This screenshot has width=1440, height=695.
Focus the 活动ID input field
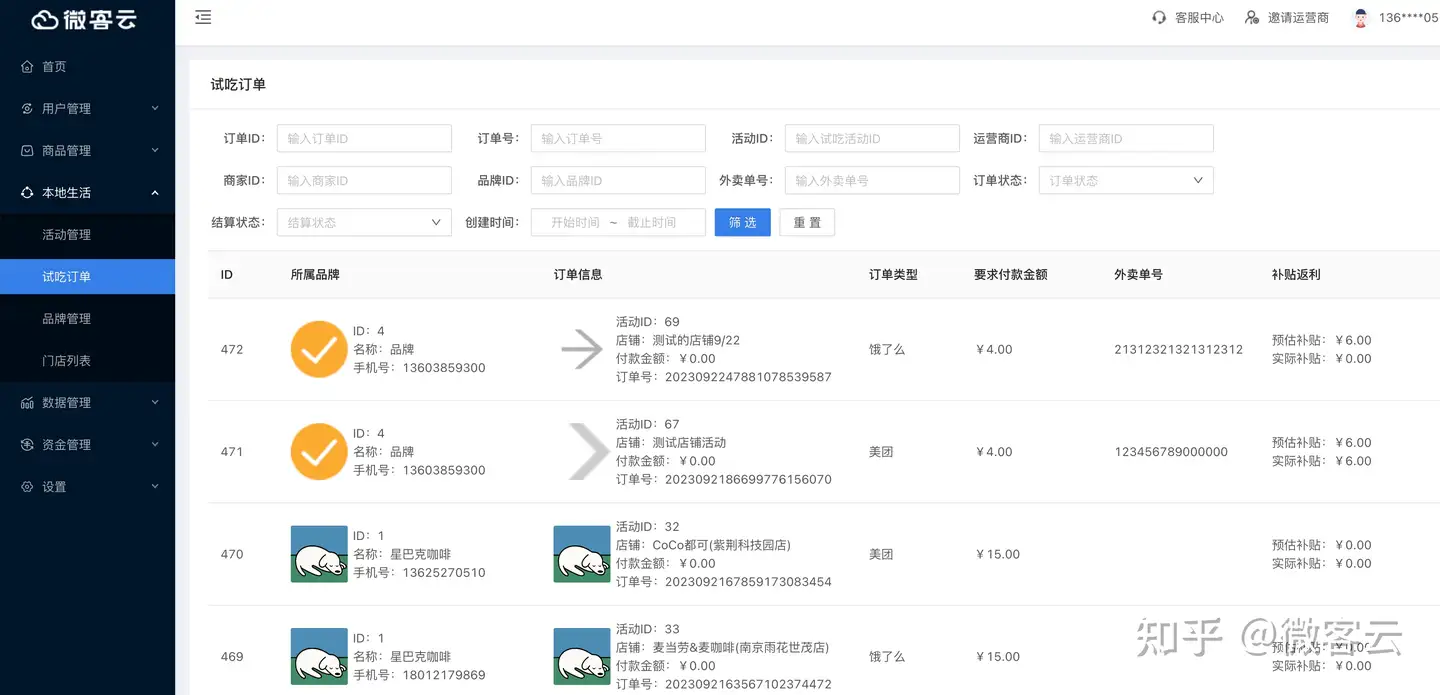click(x=872, y=138)
